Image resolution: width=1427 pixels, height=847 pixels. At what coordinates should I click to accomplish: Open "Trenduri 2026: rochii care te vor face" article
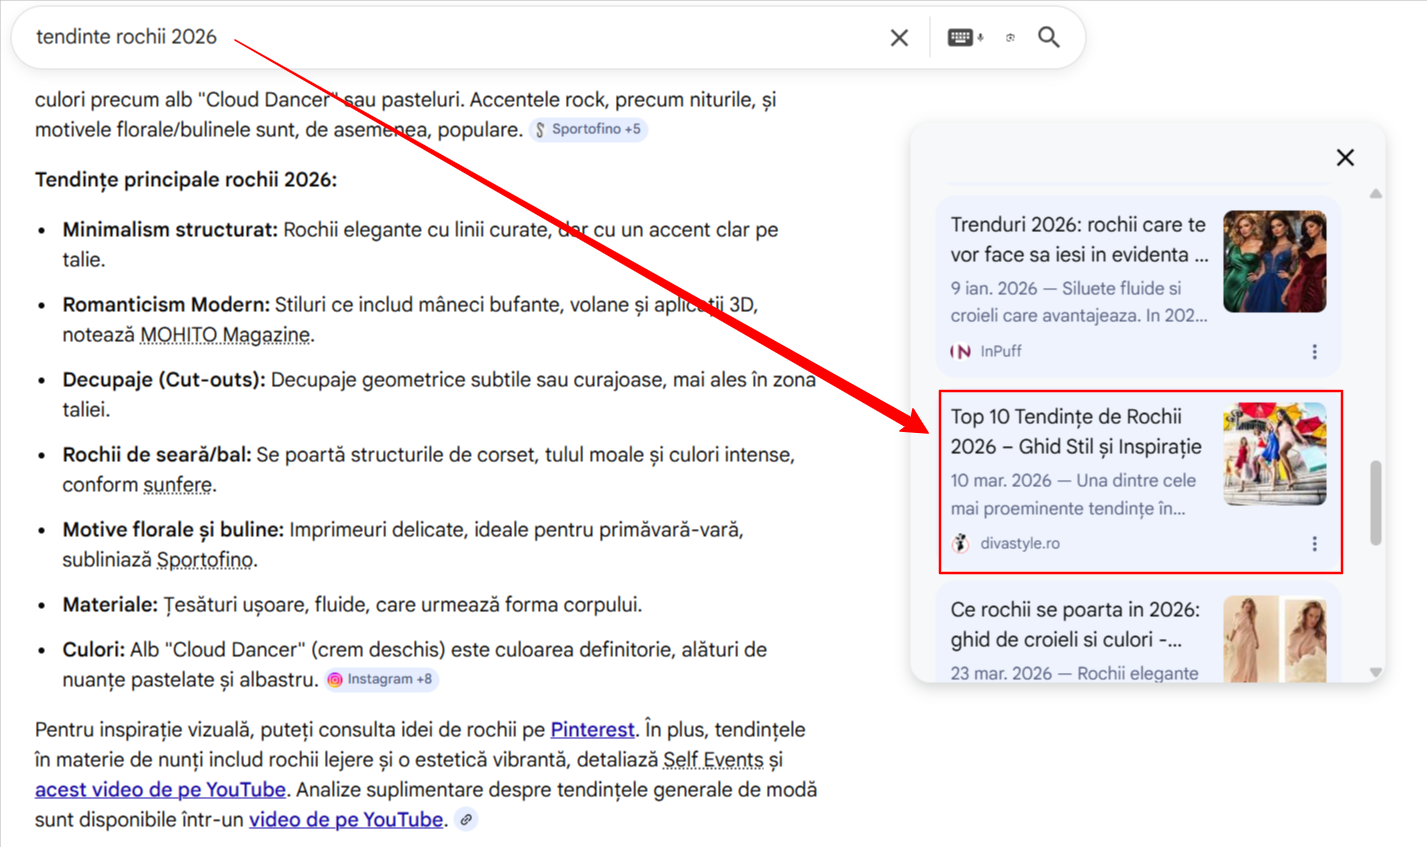tap(1079, 240)
